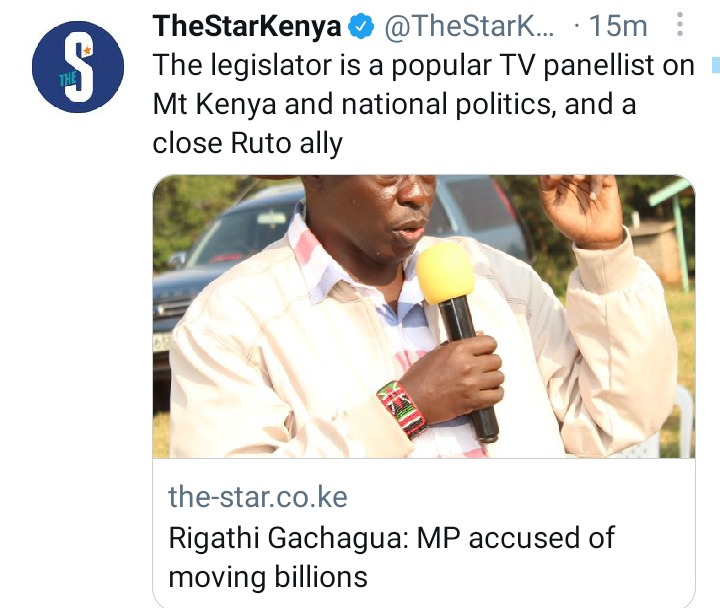
Task: Click the 'moving billions' headline line
Action: point(268,577)
